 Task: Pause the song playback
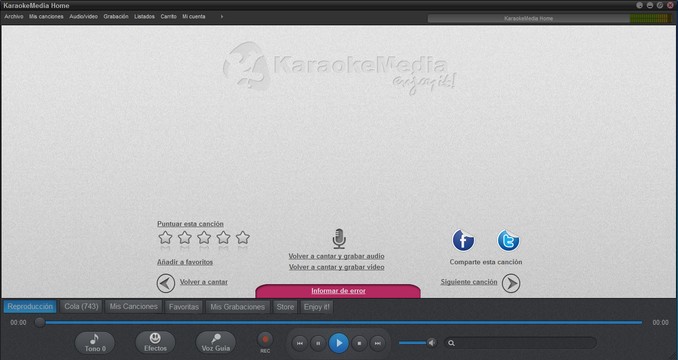(x=318, y=343)
